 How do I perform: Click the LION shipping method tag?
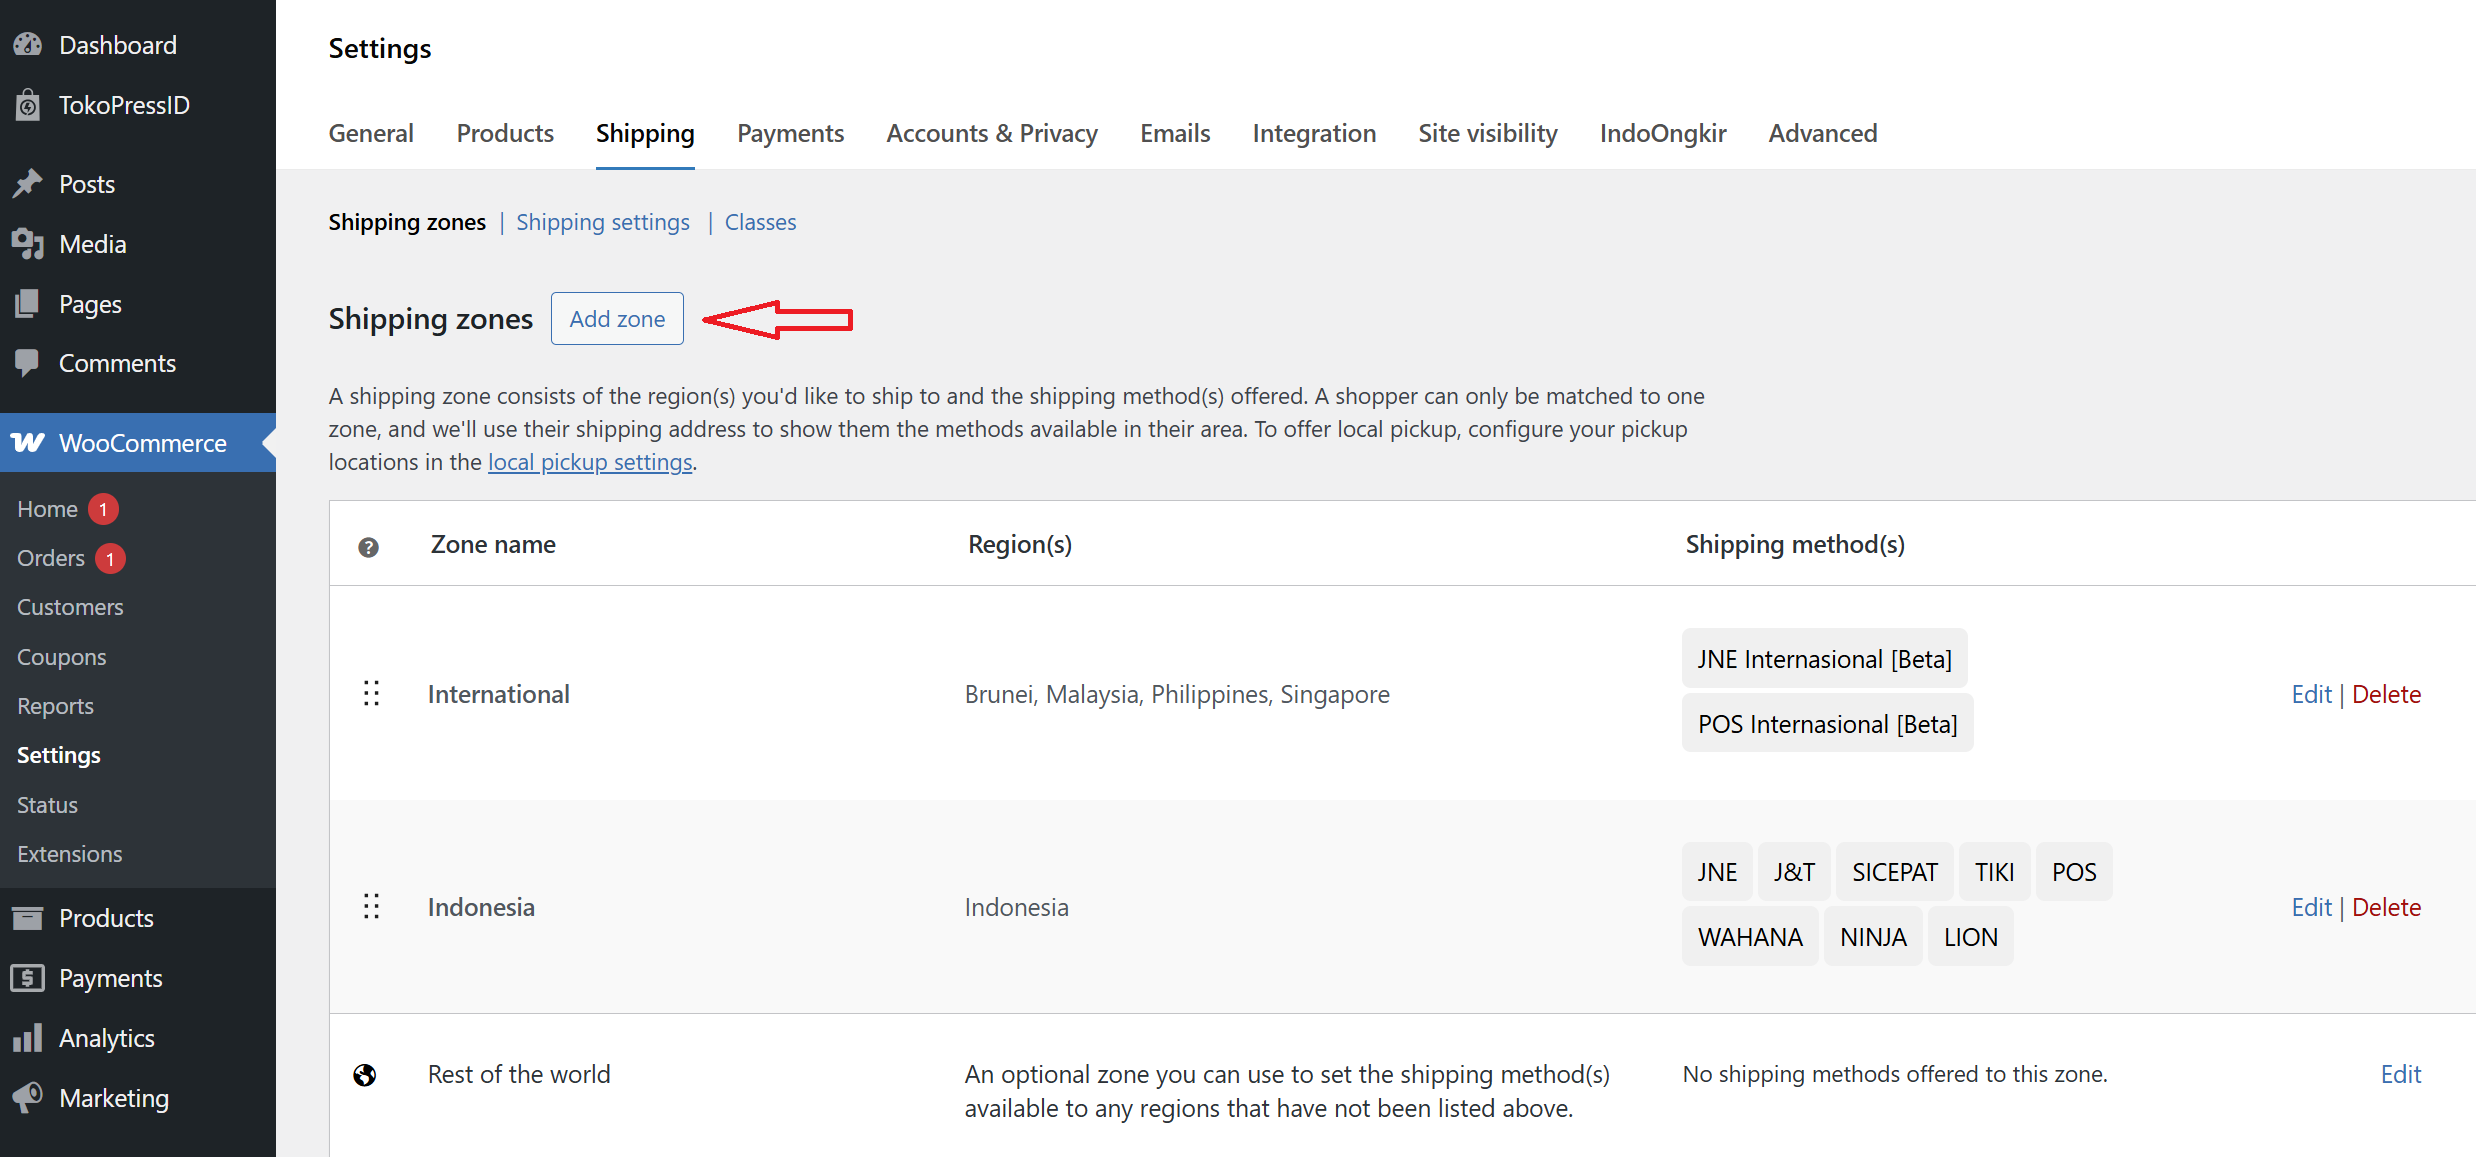tap(1970, 937)
